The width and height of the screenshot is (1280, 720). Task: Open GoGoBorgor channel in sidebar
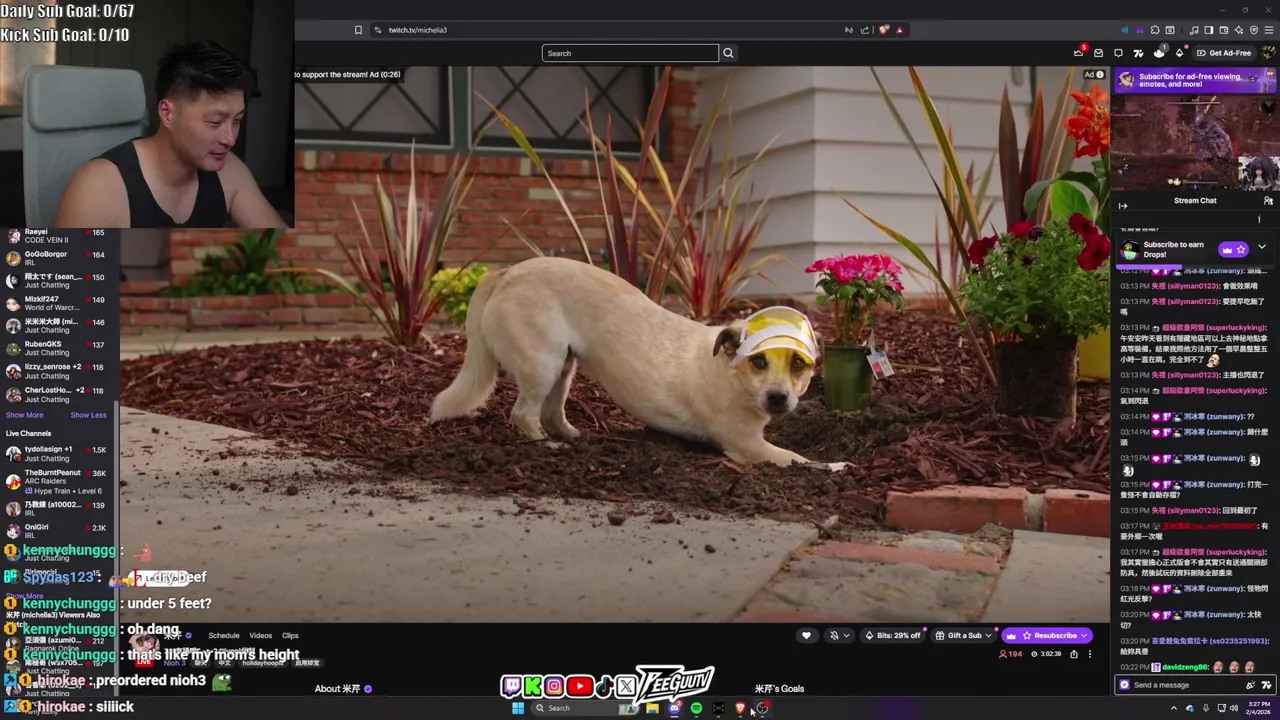[57, 258]
